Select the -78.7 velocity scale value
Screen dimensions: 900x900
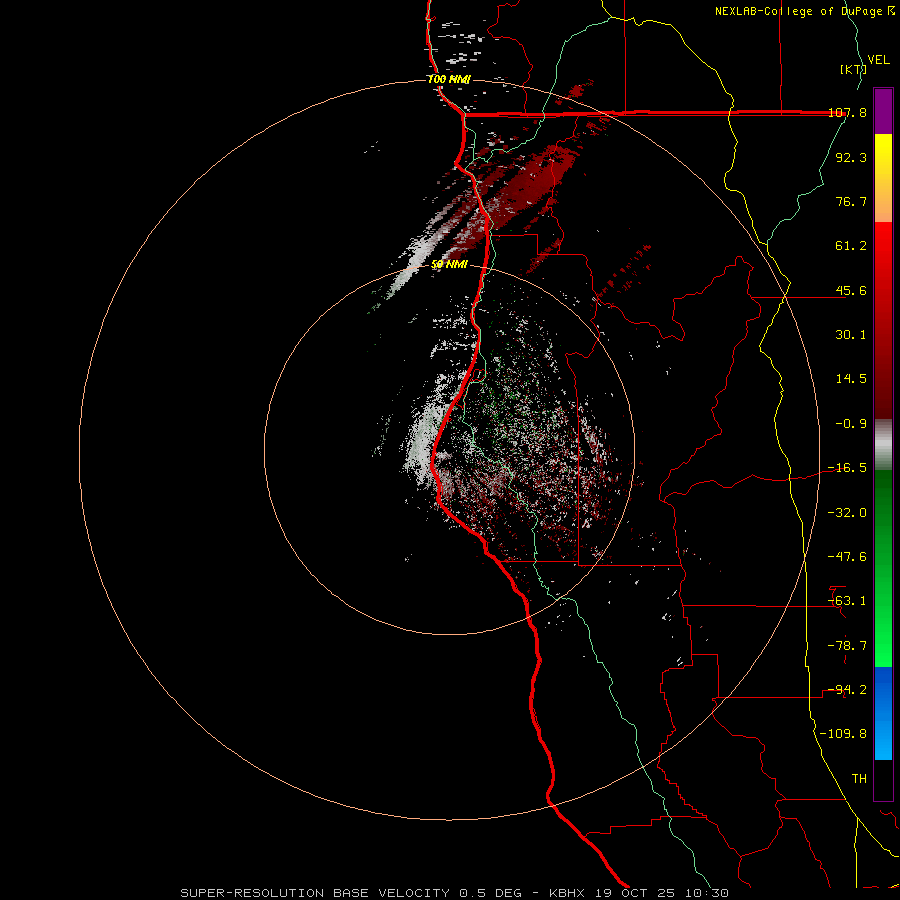click(847, 646)
